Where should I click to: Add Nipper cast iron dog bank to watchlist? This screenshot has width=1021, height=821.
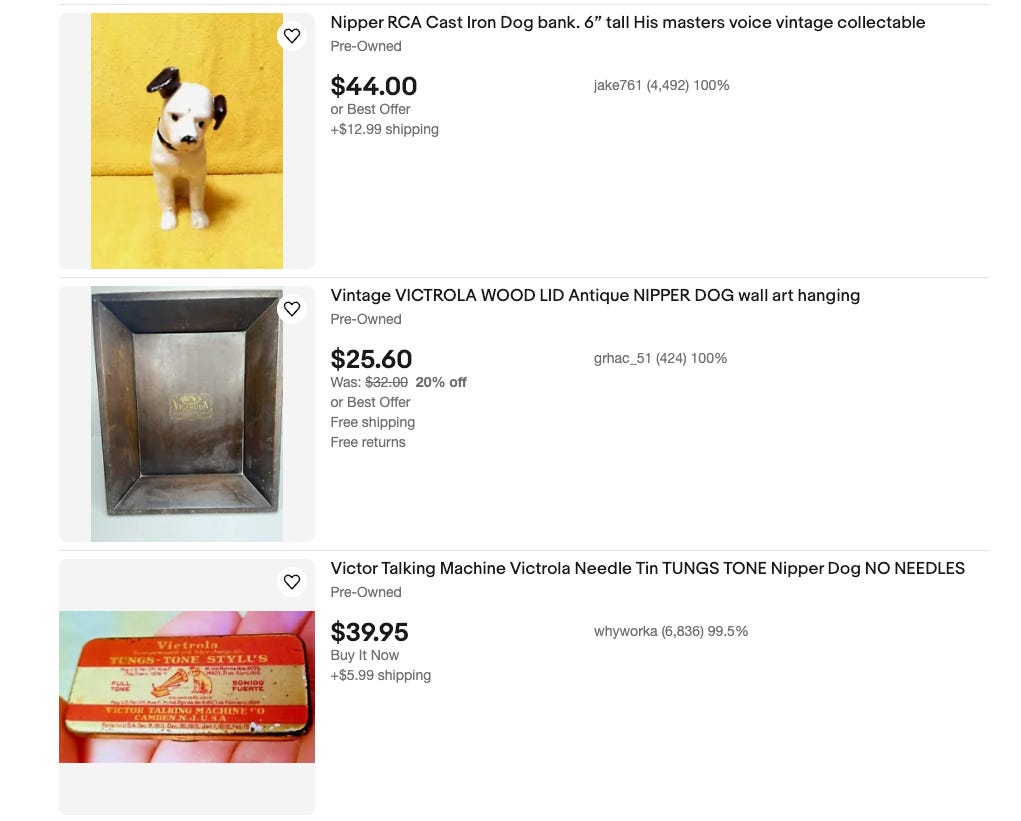click(x=292, y=36)
